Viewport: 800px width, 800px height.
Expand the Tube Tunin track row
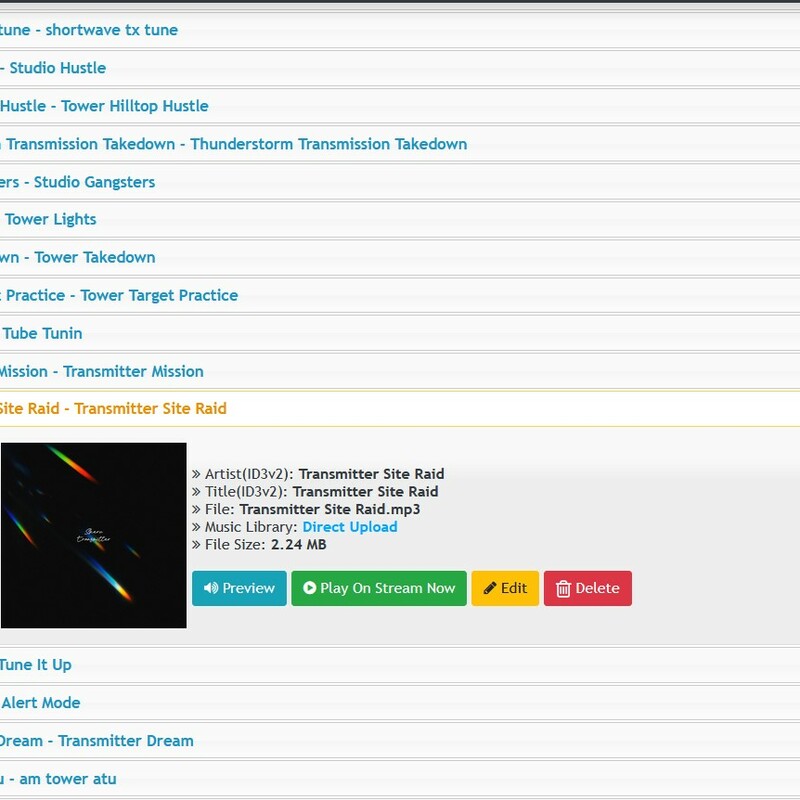pos(400,334)
